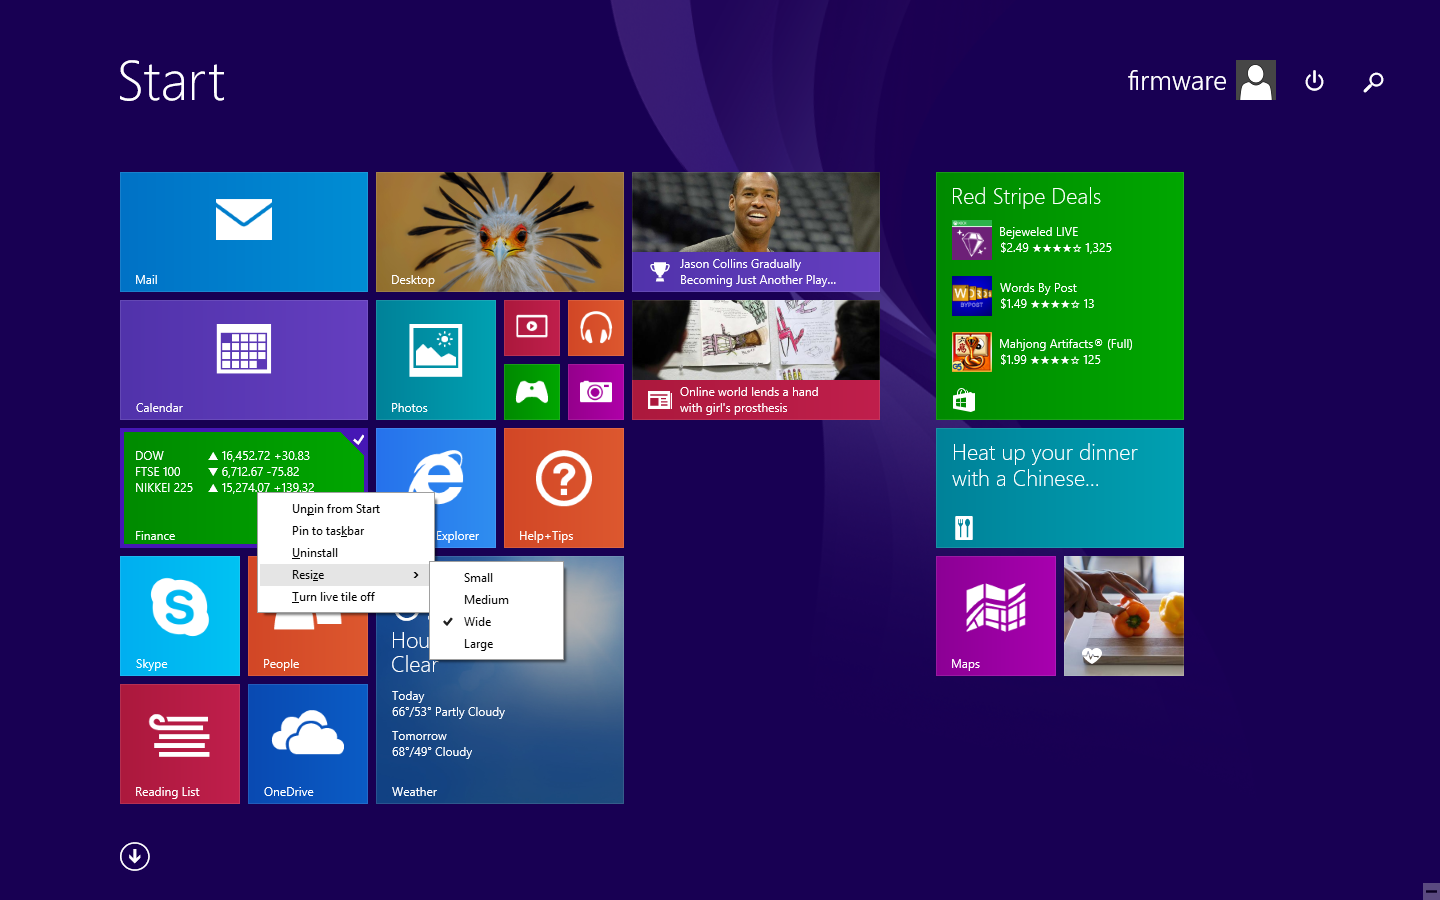Click the firmware user account picture

(x=1256, y=80)
